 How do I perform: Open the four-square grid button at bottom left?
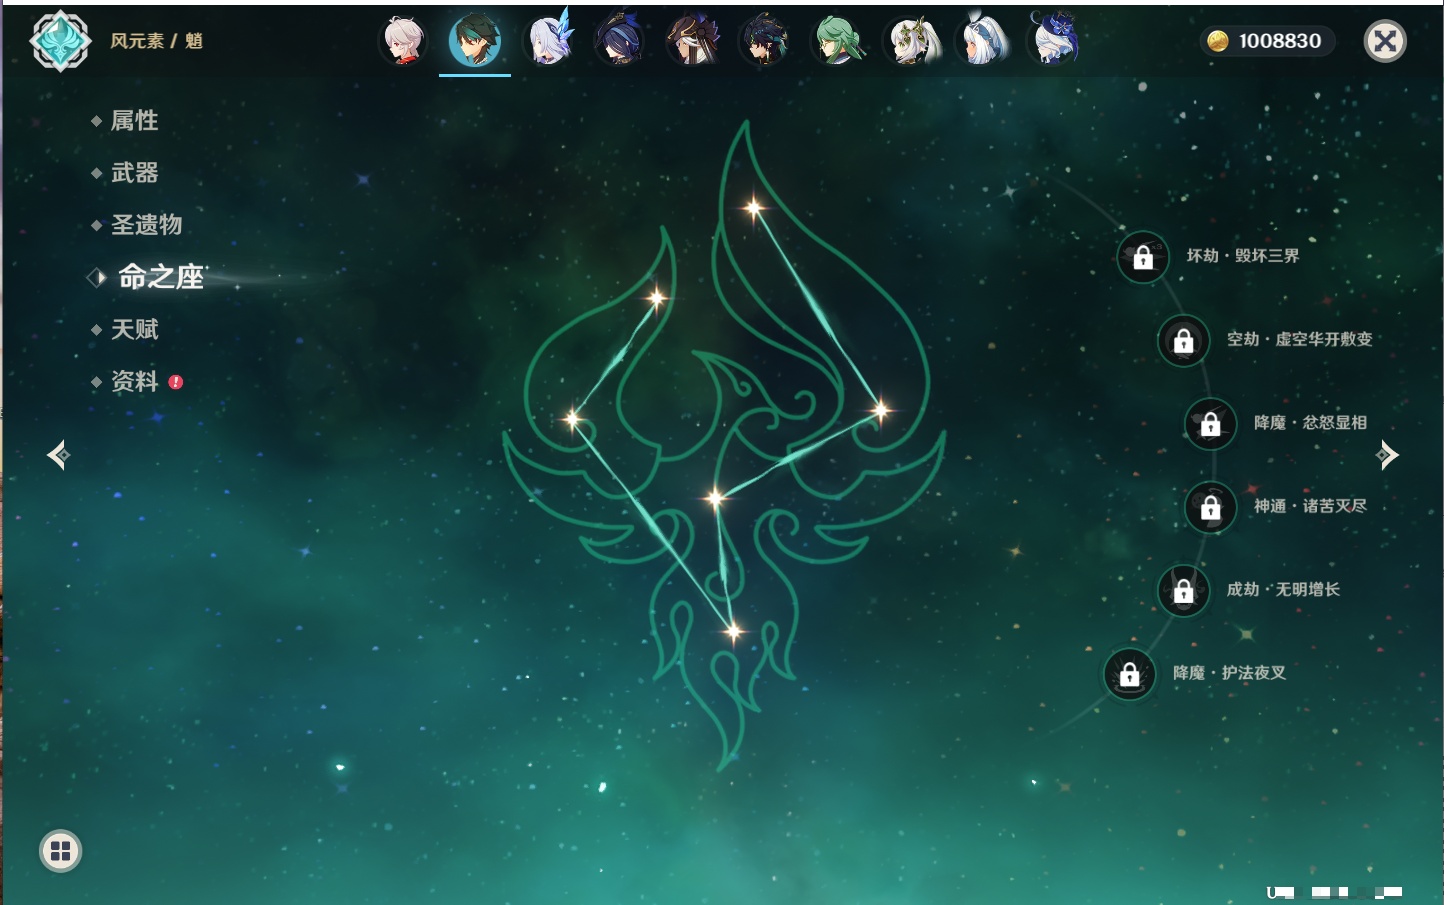(x=60, y=851)
